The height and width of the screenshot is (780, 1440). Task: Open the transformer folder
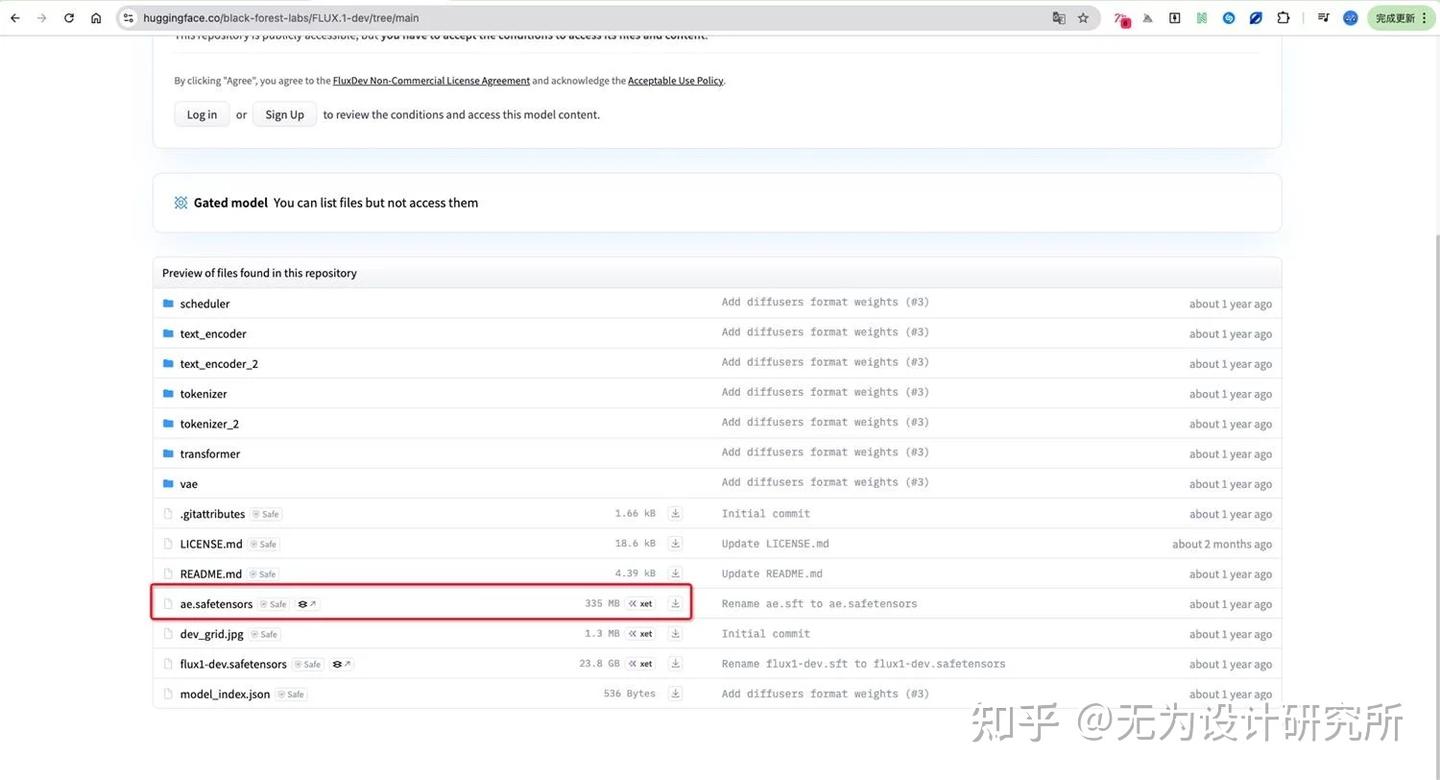pyautogui.click(x=210, y=454)
